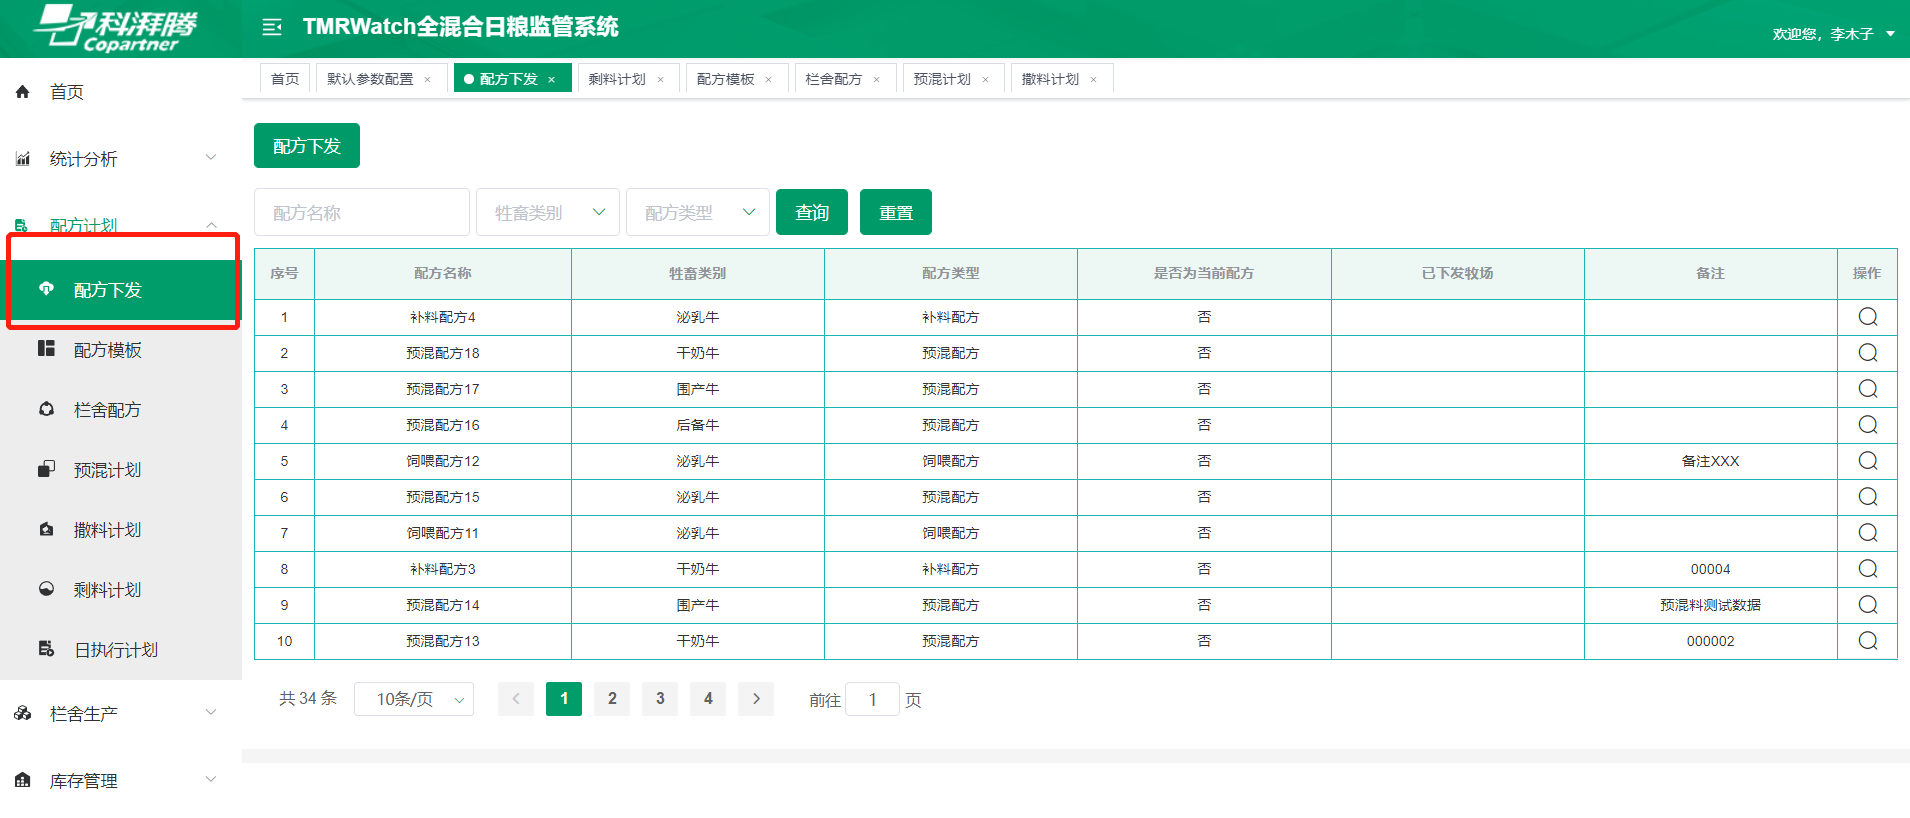Open the 牲畜类别 dropdown
This screenshot has height=818, width=1910.
pos(548,212)
